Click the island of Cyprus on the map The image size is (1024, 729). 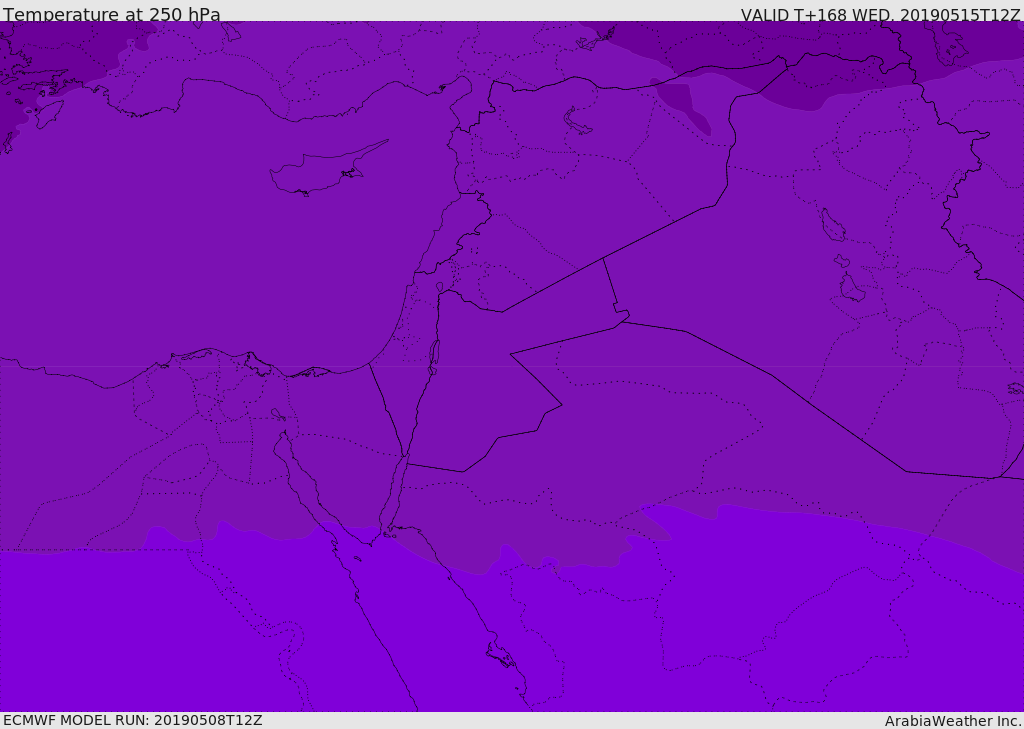pos(327,169)
